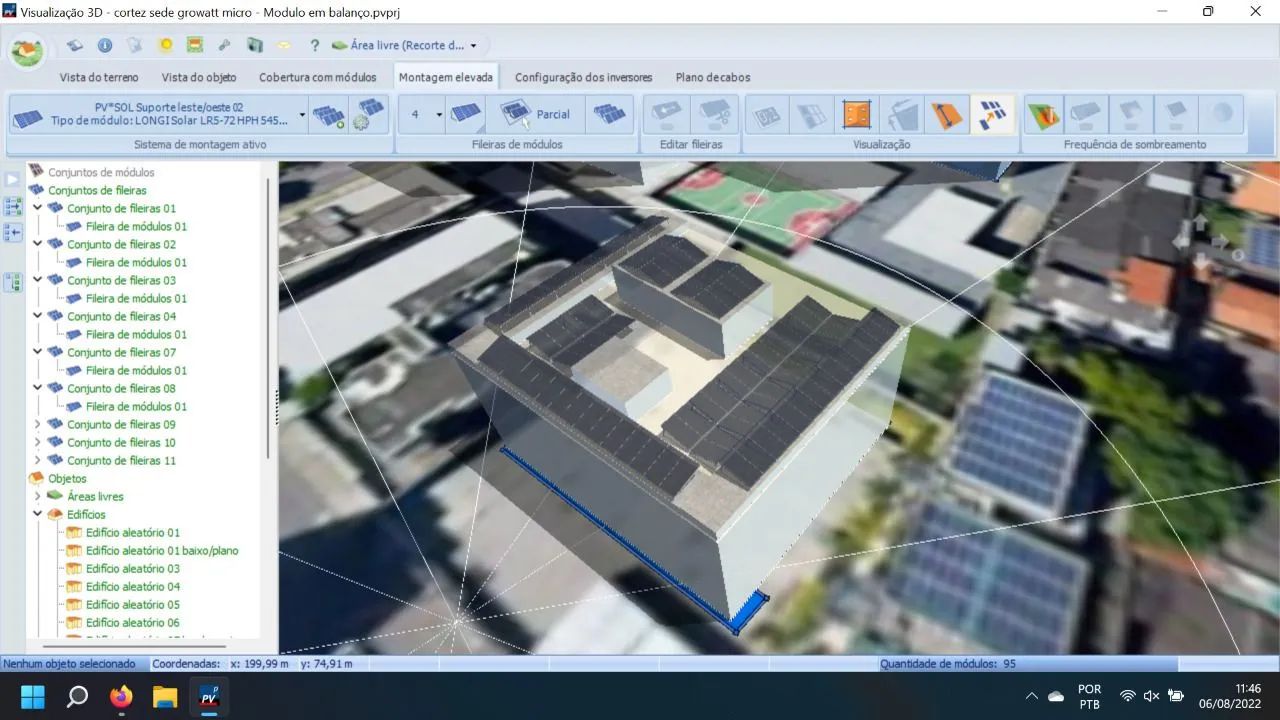Select Conjuntos de fileiras tree root
The width and height of the screenshot is (1280, 720).
[x=97, y=190]
